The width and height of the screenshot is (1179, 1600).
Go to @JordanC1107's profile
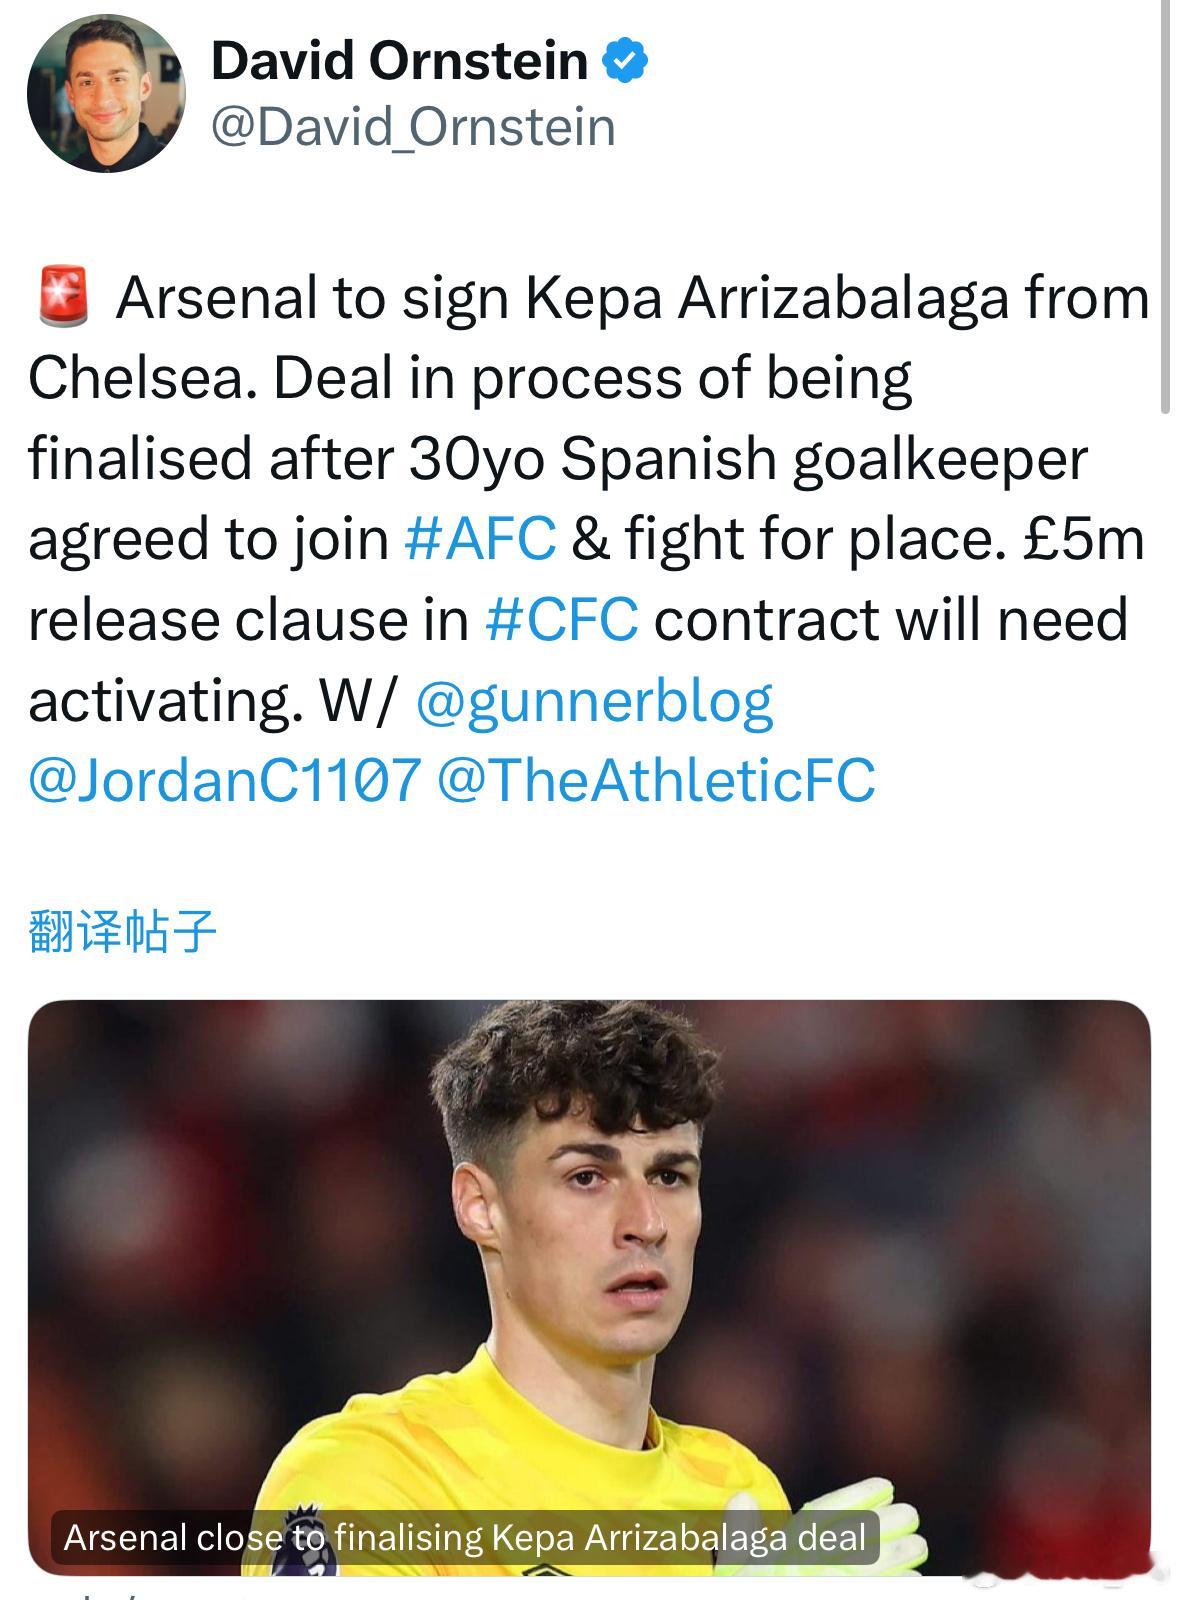224,781
